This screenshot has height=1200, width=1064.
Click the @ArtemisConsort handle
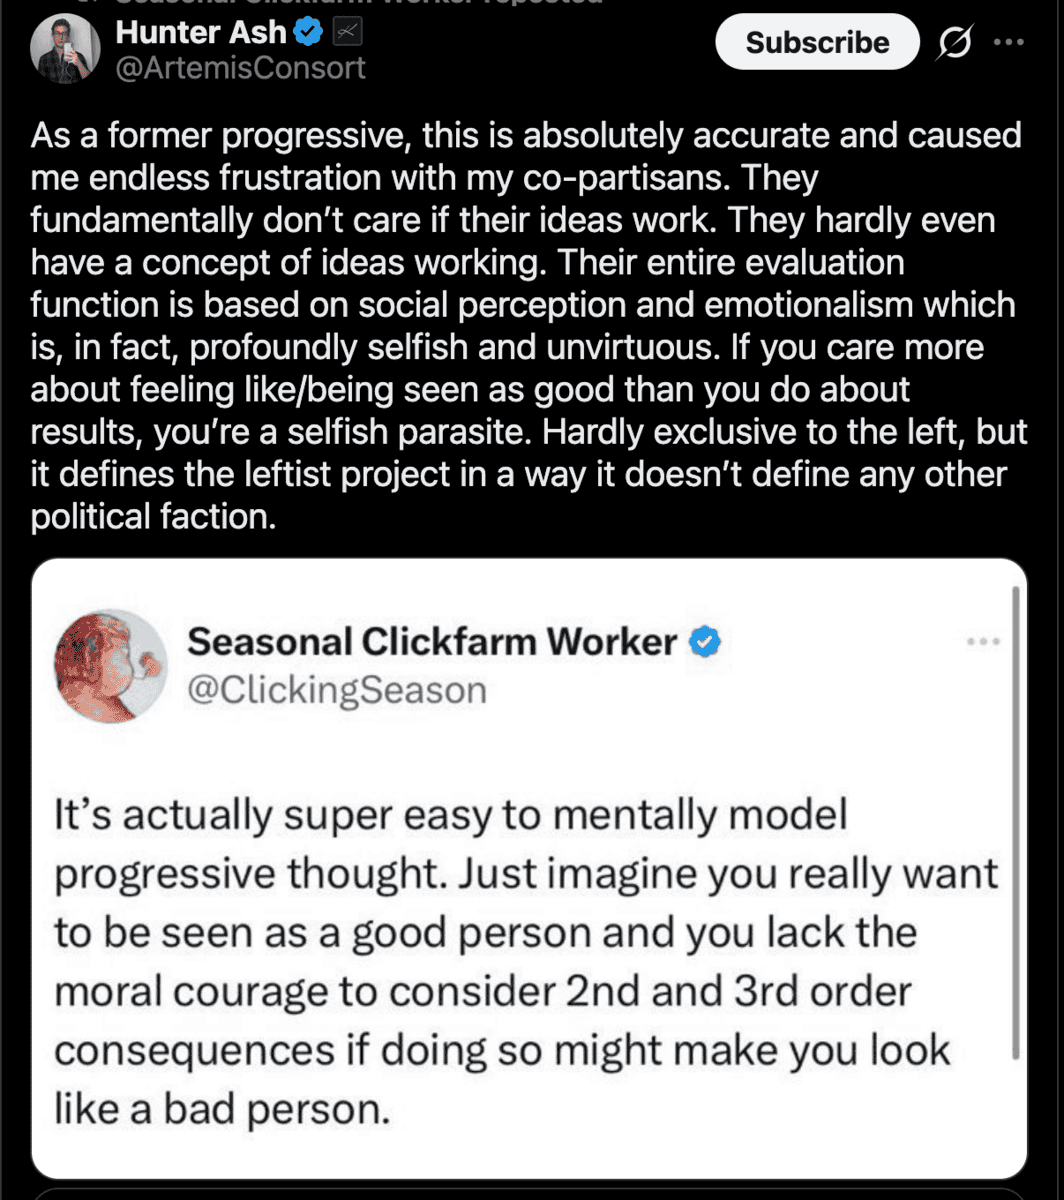pos(240,68)
